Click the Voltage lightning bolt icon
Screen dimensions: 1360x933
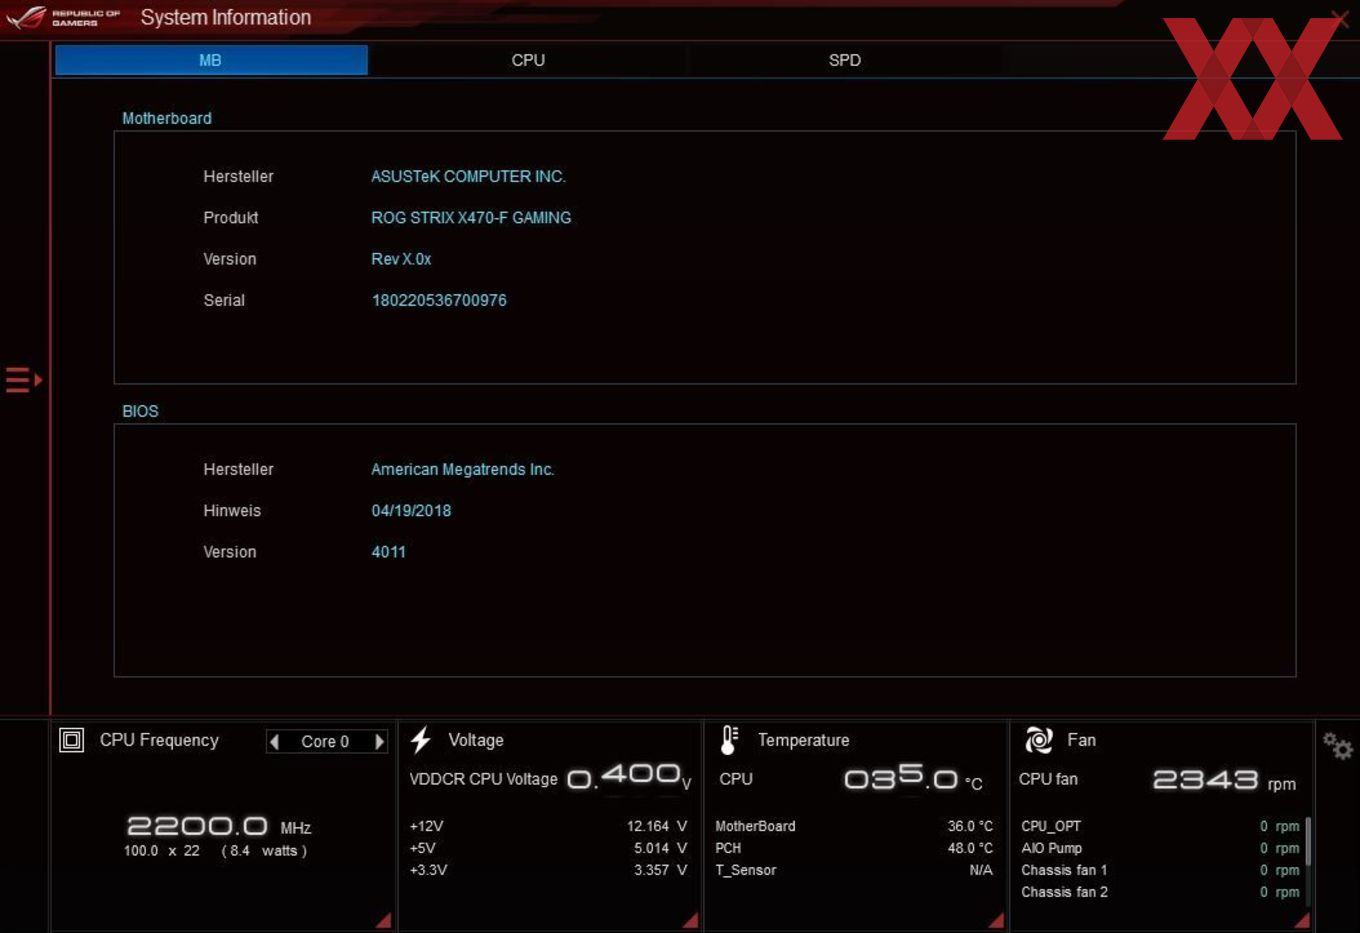(421, 740)
